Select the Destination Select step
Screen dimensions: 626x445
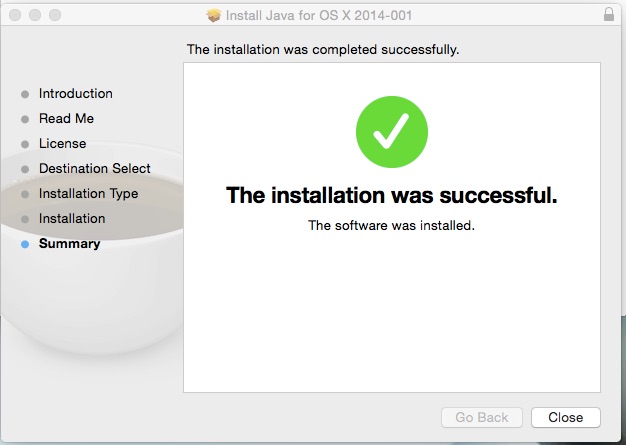[x=95, y=168]
